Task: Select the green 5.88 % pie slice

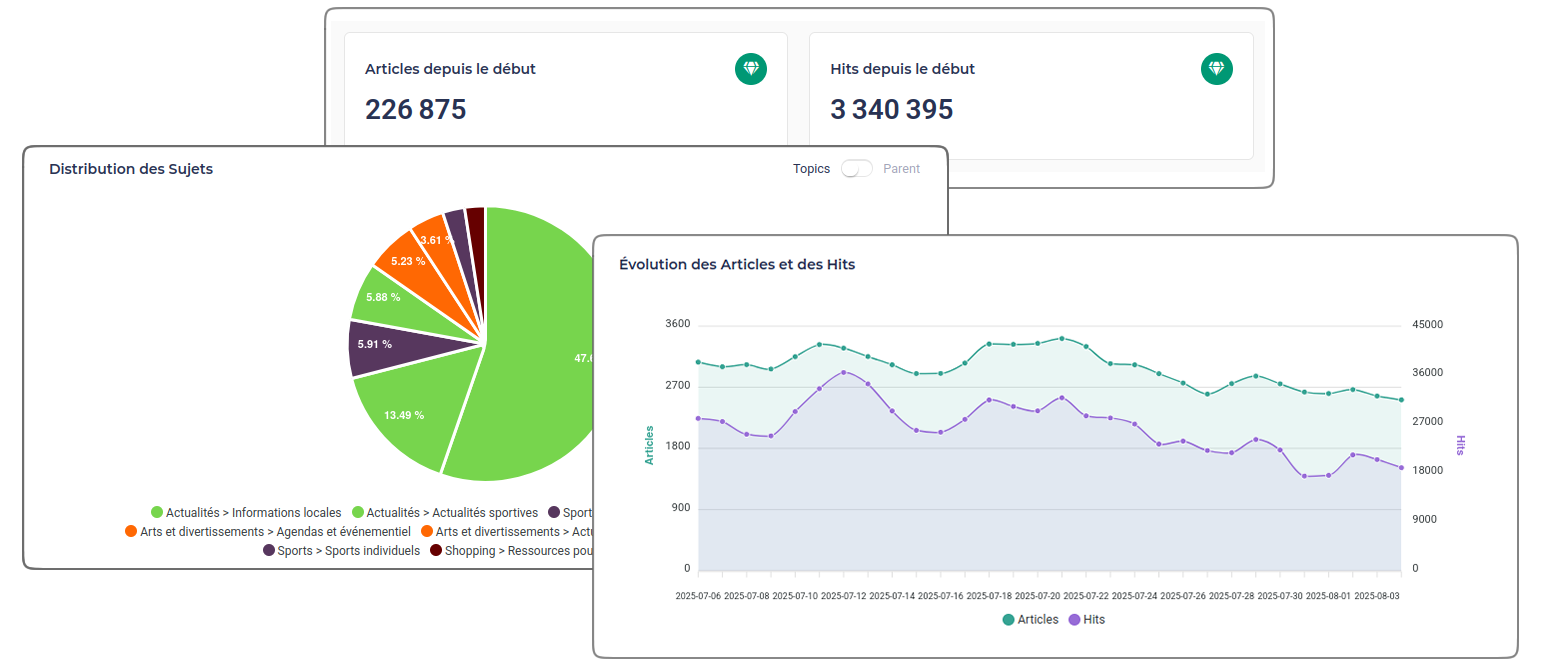Action: pyautogui.click(x=390, y=298)
